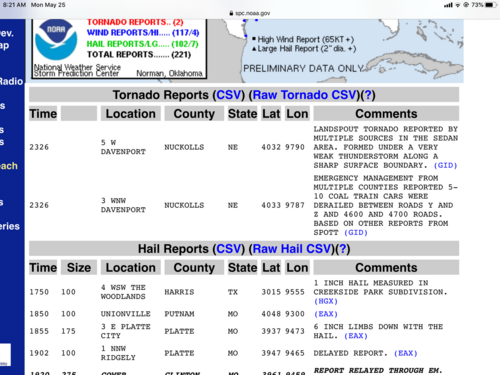Select the yellow highlighted sidebar menu item
Image resolution: width=500 pixels, height=375 pixels.
pyautogui.click(x=9, y=166)
